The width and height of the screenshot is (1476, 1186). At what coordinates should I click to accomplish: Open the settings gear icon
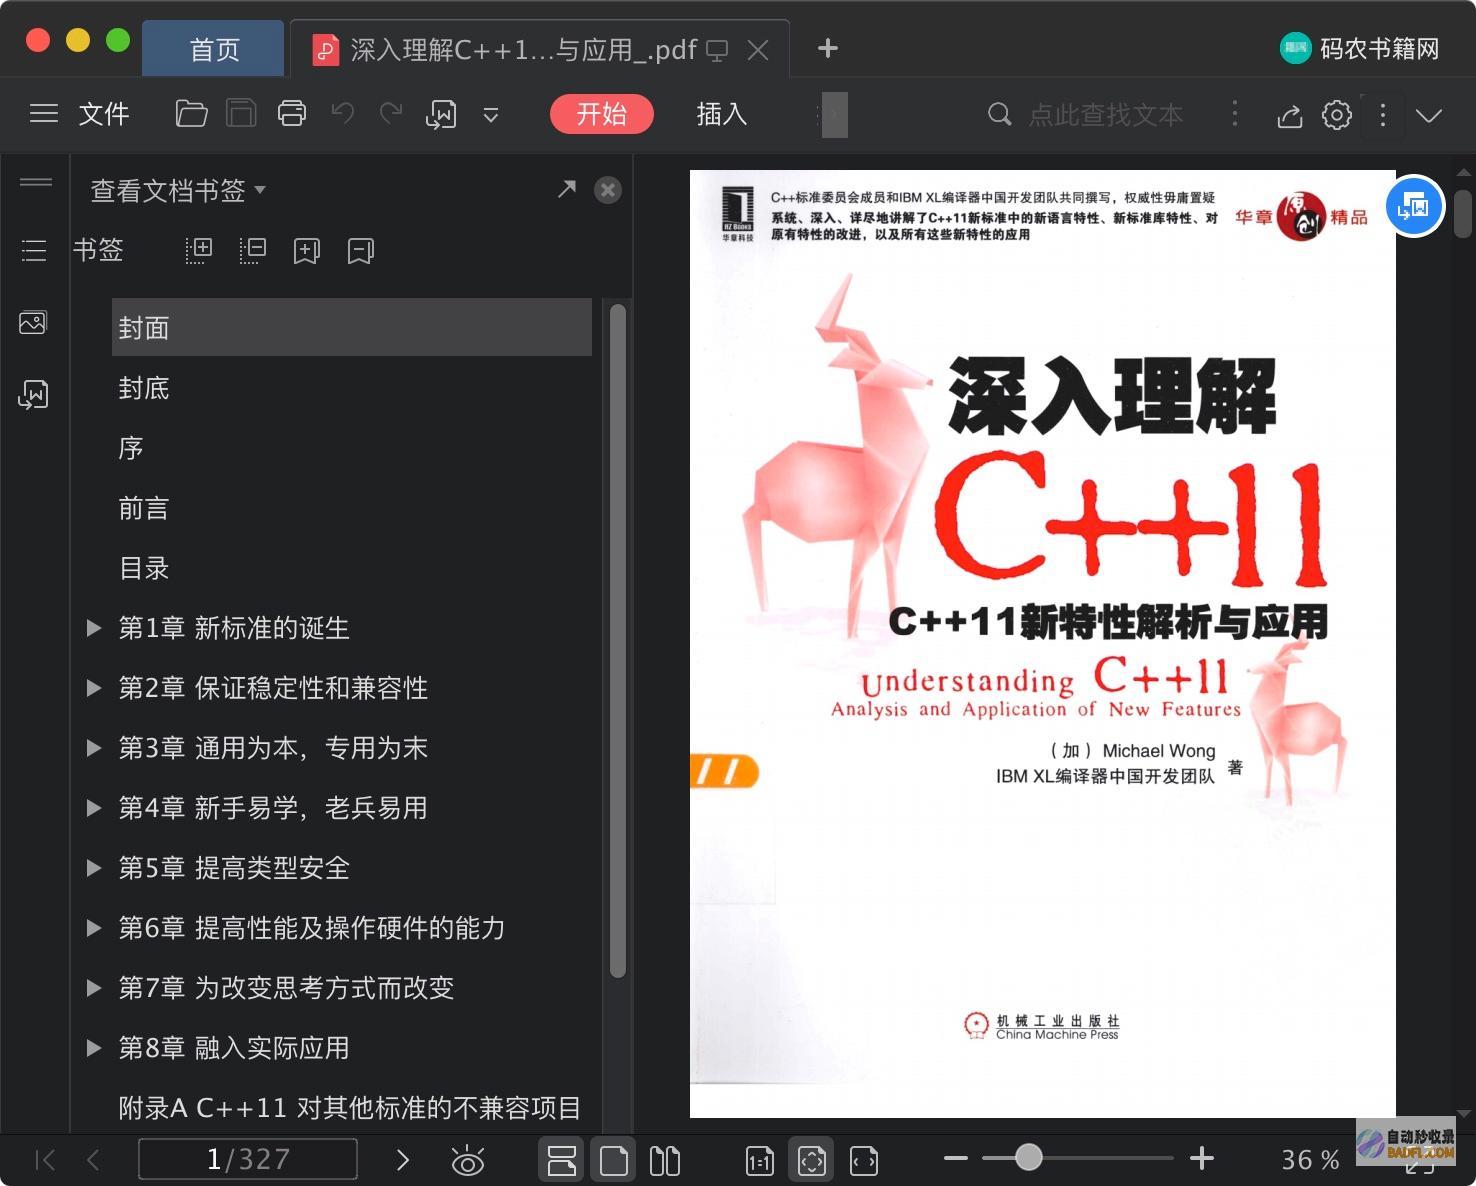[x=1337, y=115]
